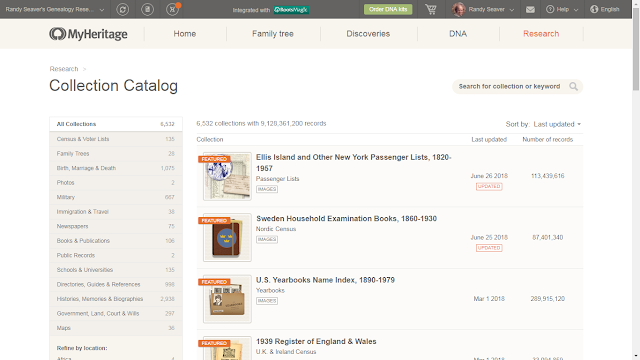Open the Family tree nav tab
The height and width of the screenshot is (360, 640).
[x=273, y=34]
